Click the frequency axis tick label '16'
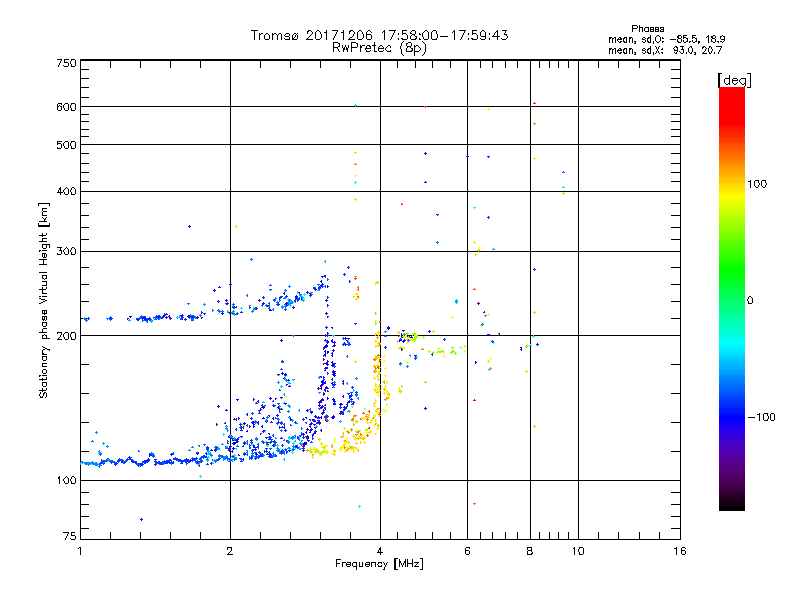 coord(680,551)
